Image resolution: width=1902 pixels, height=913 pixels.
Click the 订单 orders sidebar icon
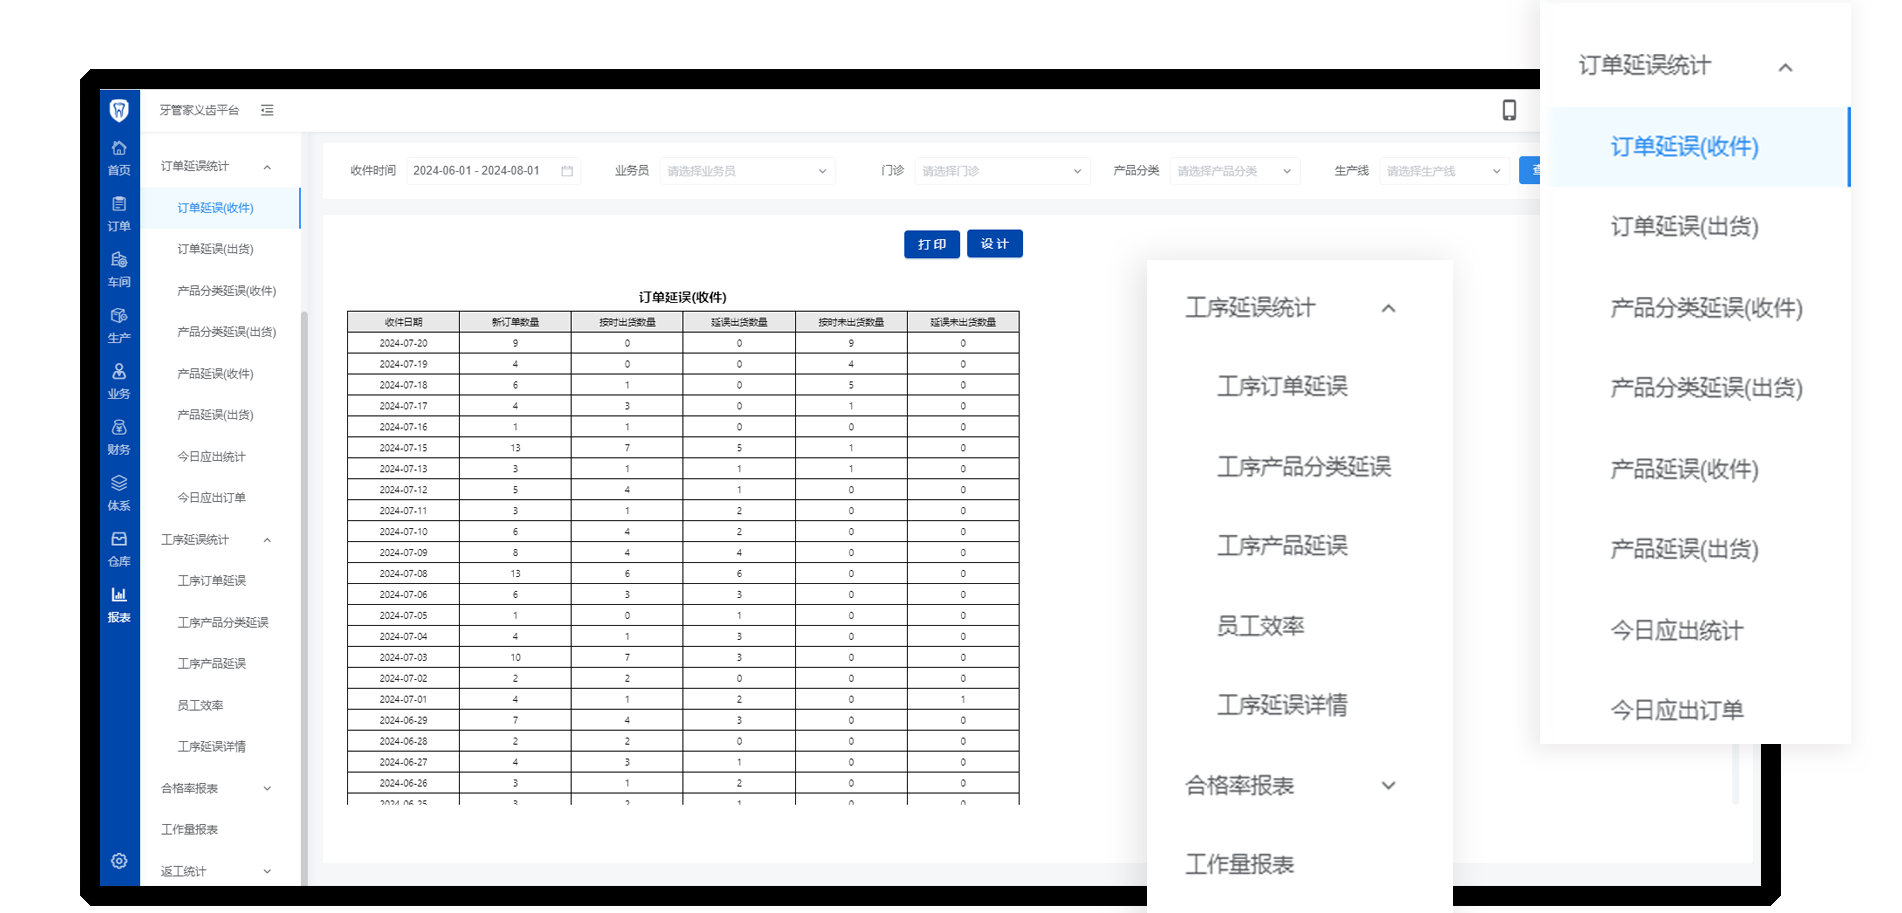coord(119,213)
